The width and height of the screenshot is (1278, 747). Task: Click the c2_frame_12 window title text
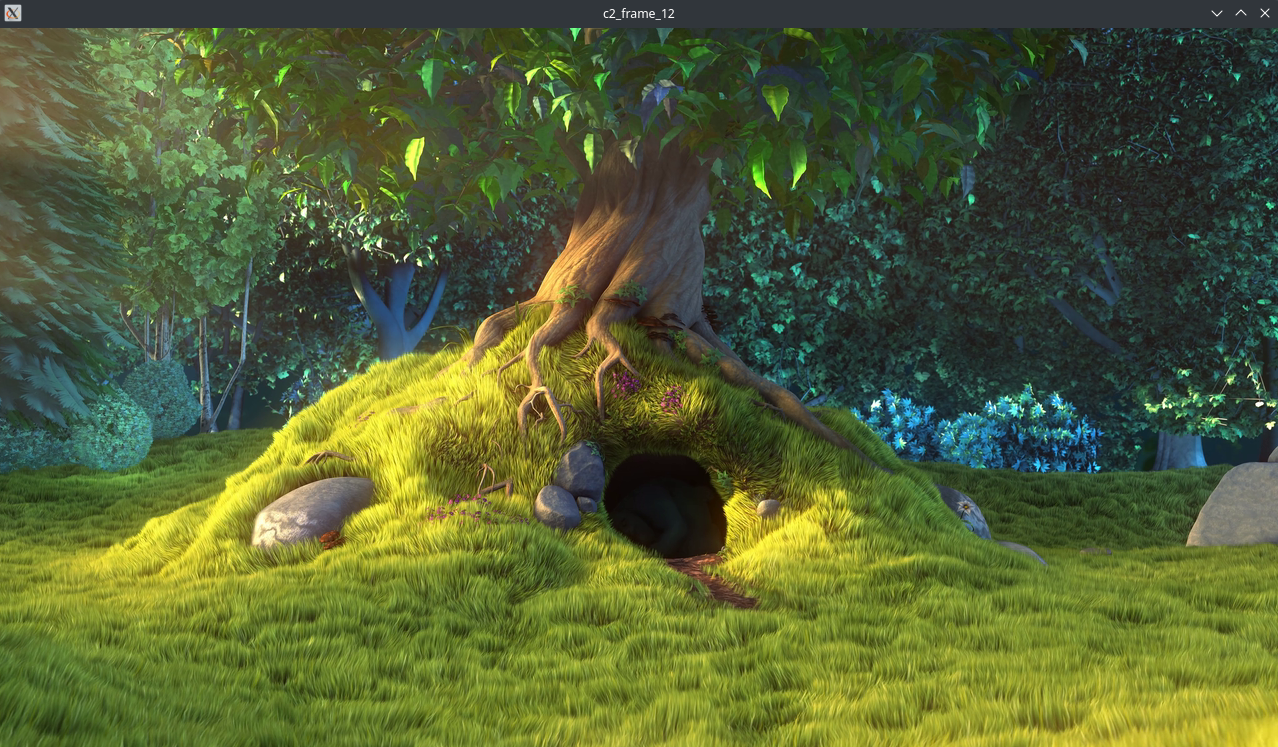638,13
